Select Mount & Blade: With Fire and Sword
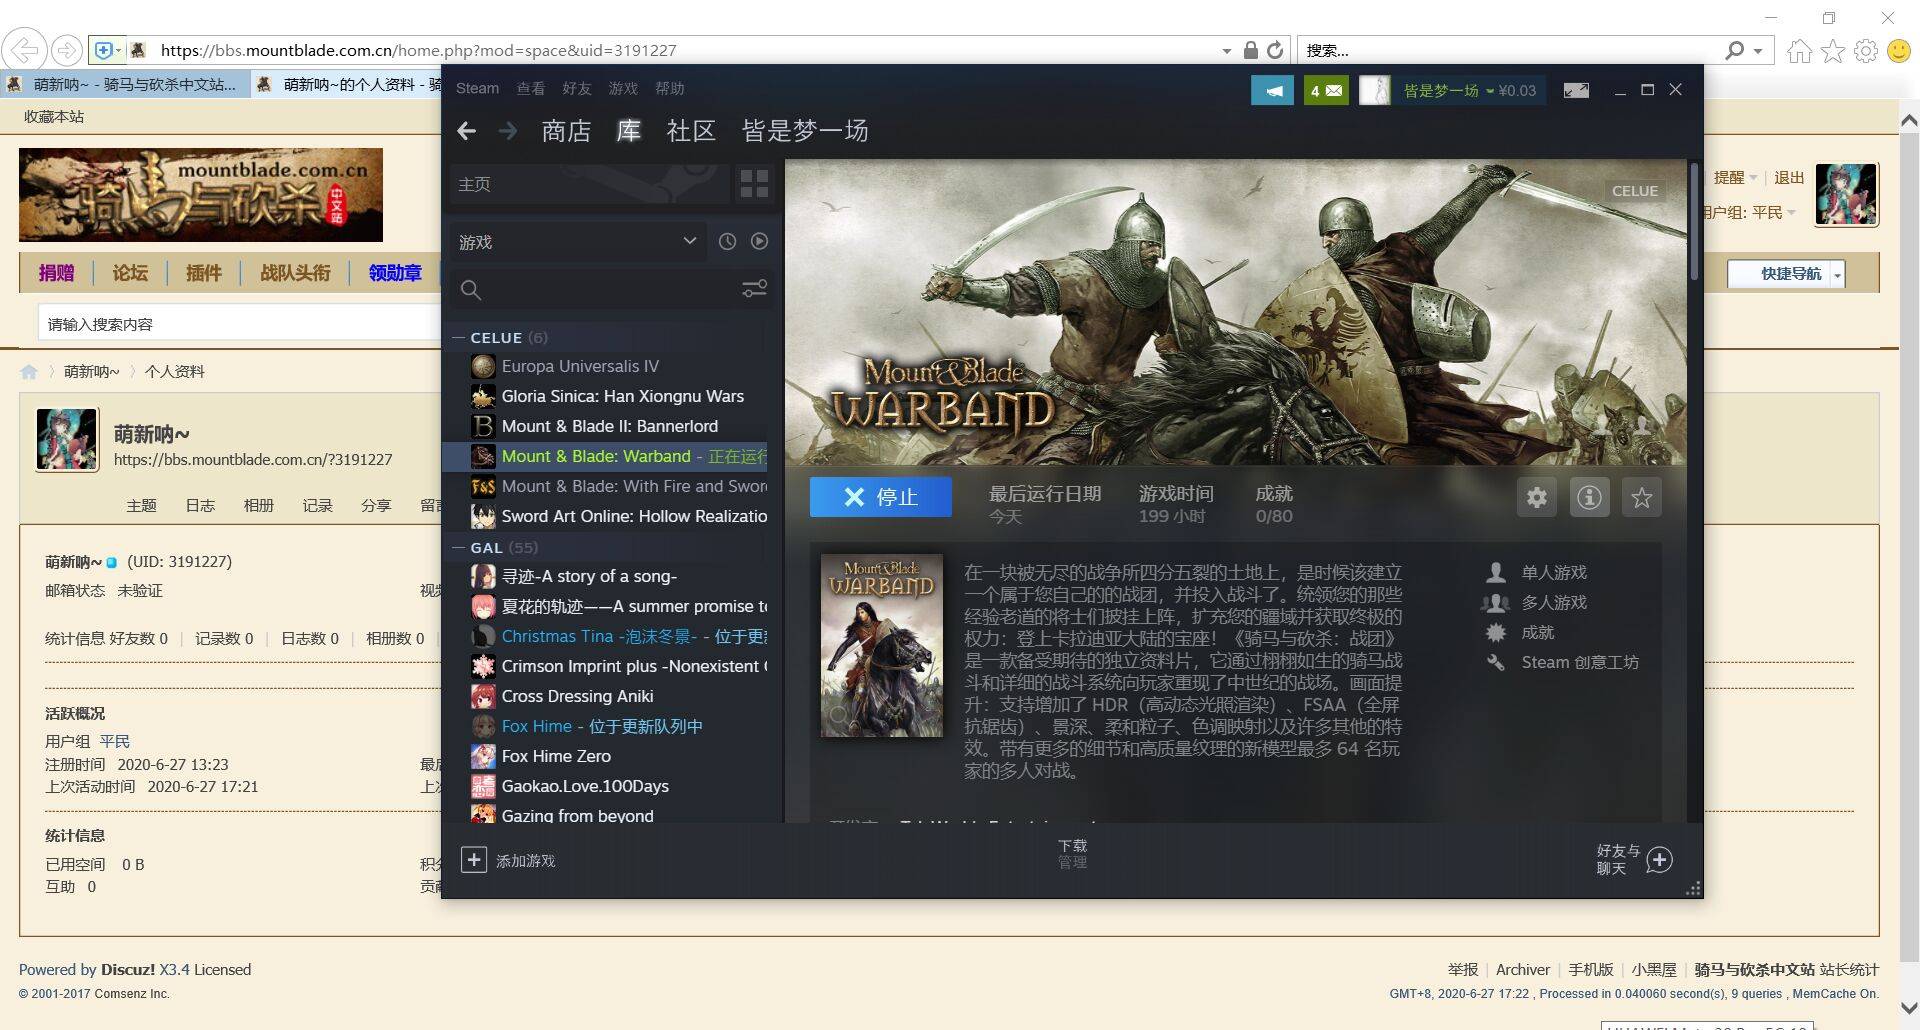The height and width of the screenshot is (1030, 1920). click(x=607, y=486)
